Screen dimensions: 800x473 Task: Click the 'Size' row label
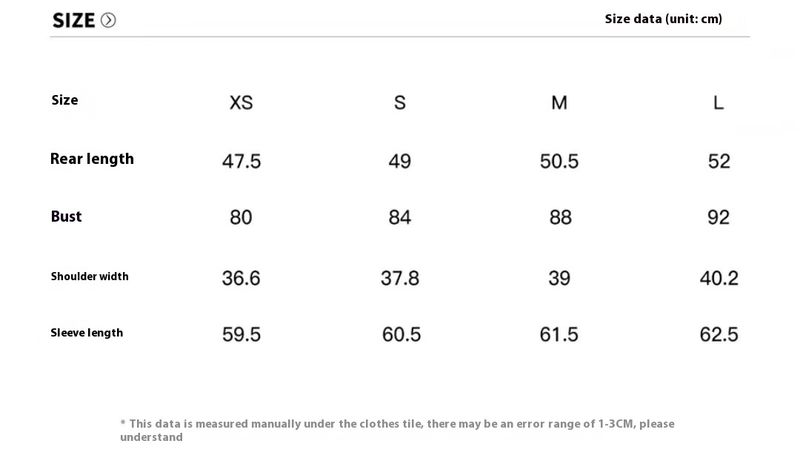point(64,100)
